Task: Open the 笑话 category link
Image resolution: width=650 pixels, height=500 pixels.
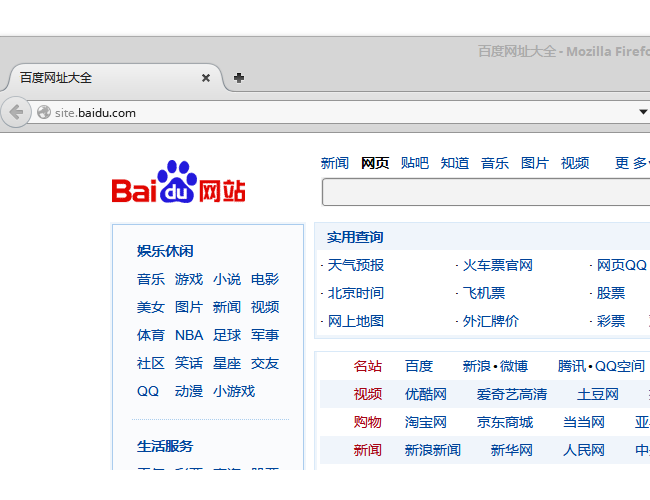Action: tap(189, 363)
